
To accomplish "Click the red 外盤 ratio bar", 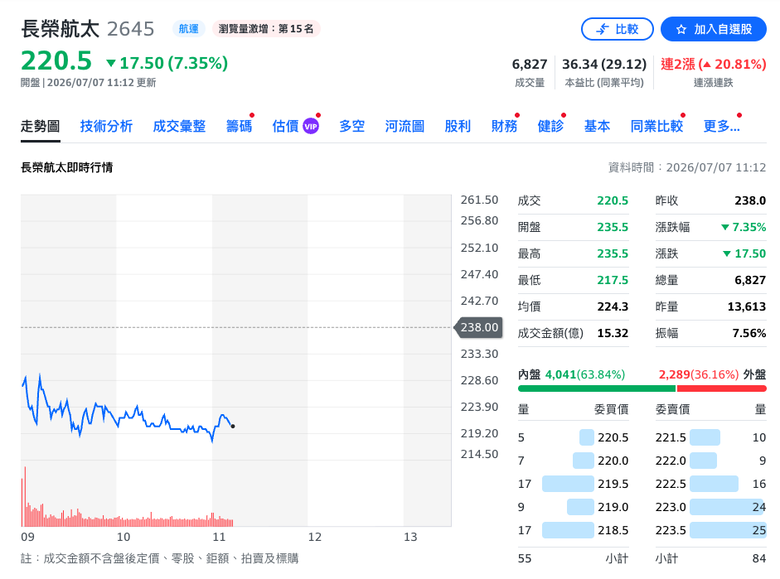I will (722, 388).
